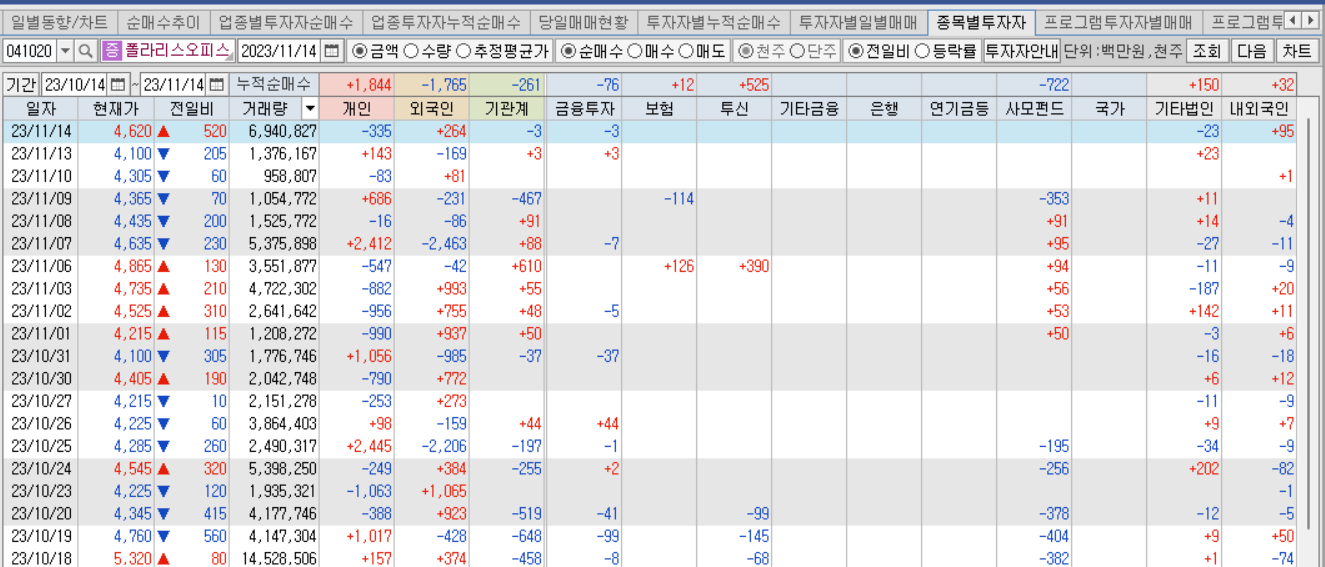Click the 기타법인 column header
Viewport: 1325px width, 567px height.
point(1183,109)
